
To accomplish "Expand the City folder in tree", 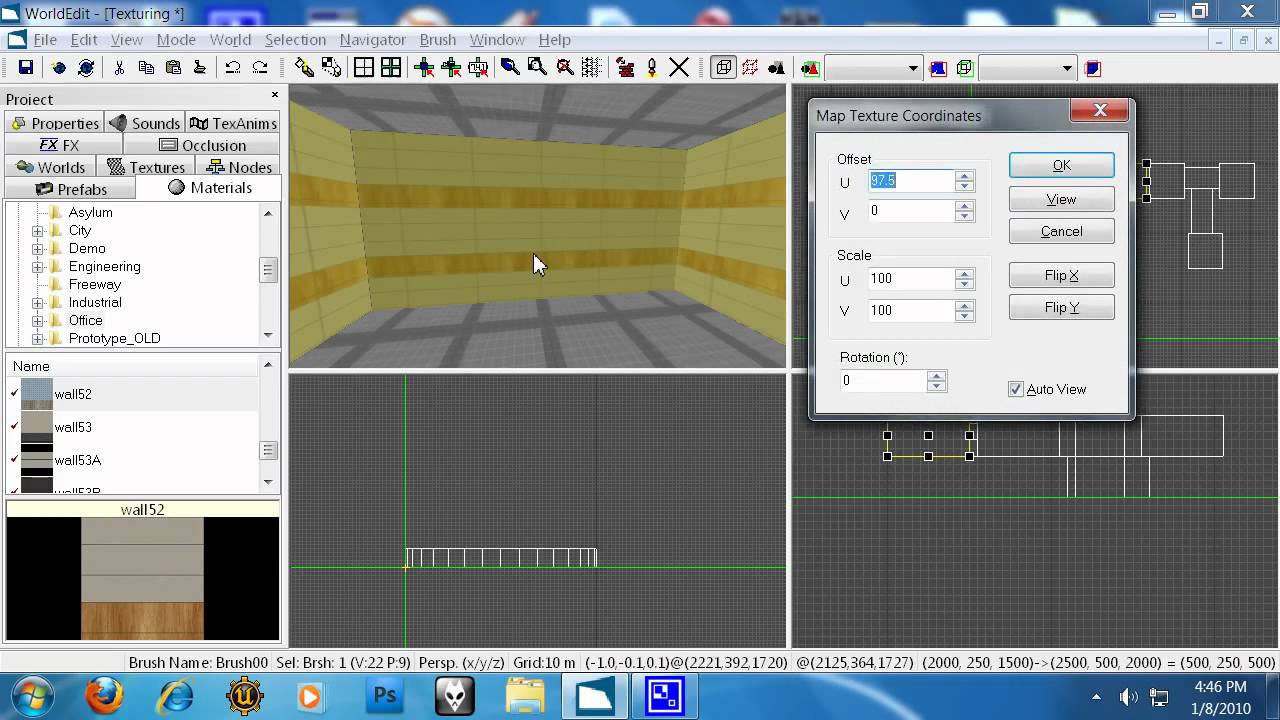I will coord(38,230).
